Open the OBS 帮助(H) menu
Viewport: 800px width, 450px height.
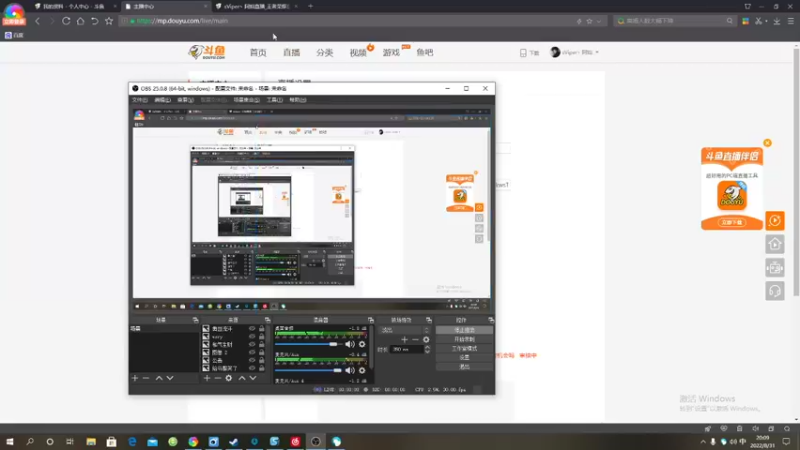(297, 100)
